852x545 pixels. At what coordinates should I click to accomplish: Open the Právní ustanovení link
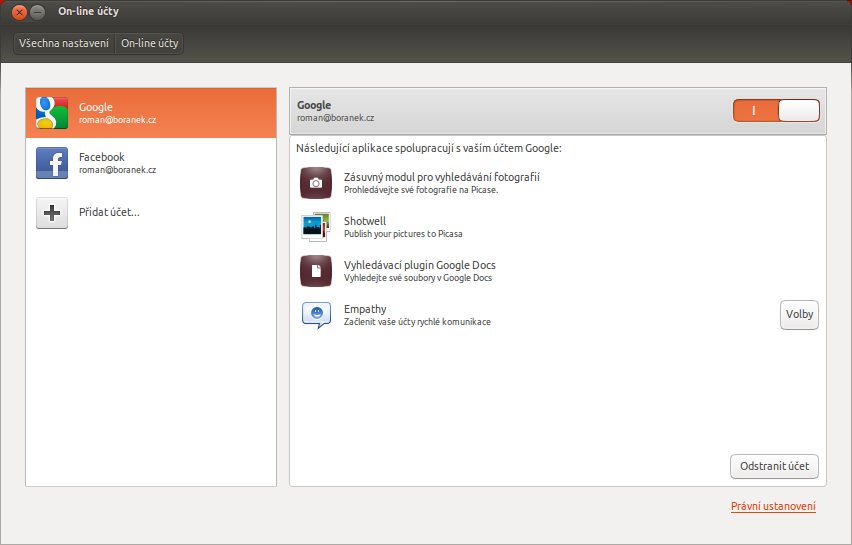point(773,506)
